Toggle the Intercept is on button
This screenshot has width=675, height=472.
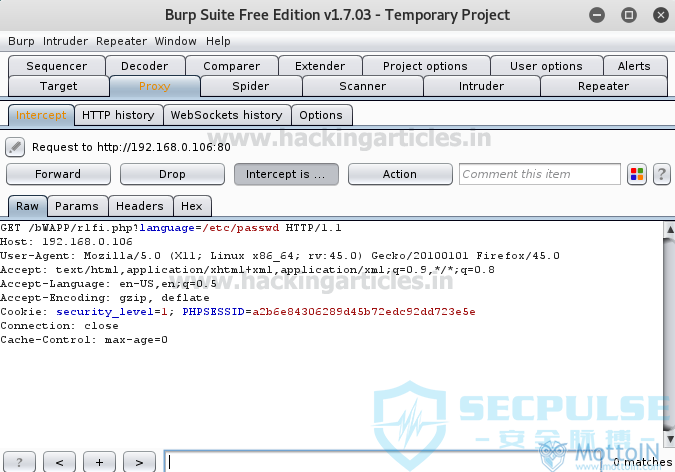point(286,174)
